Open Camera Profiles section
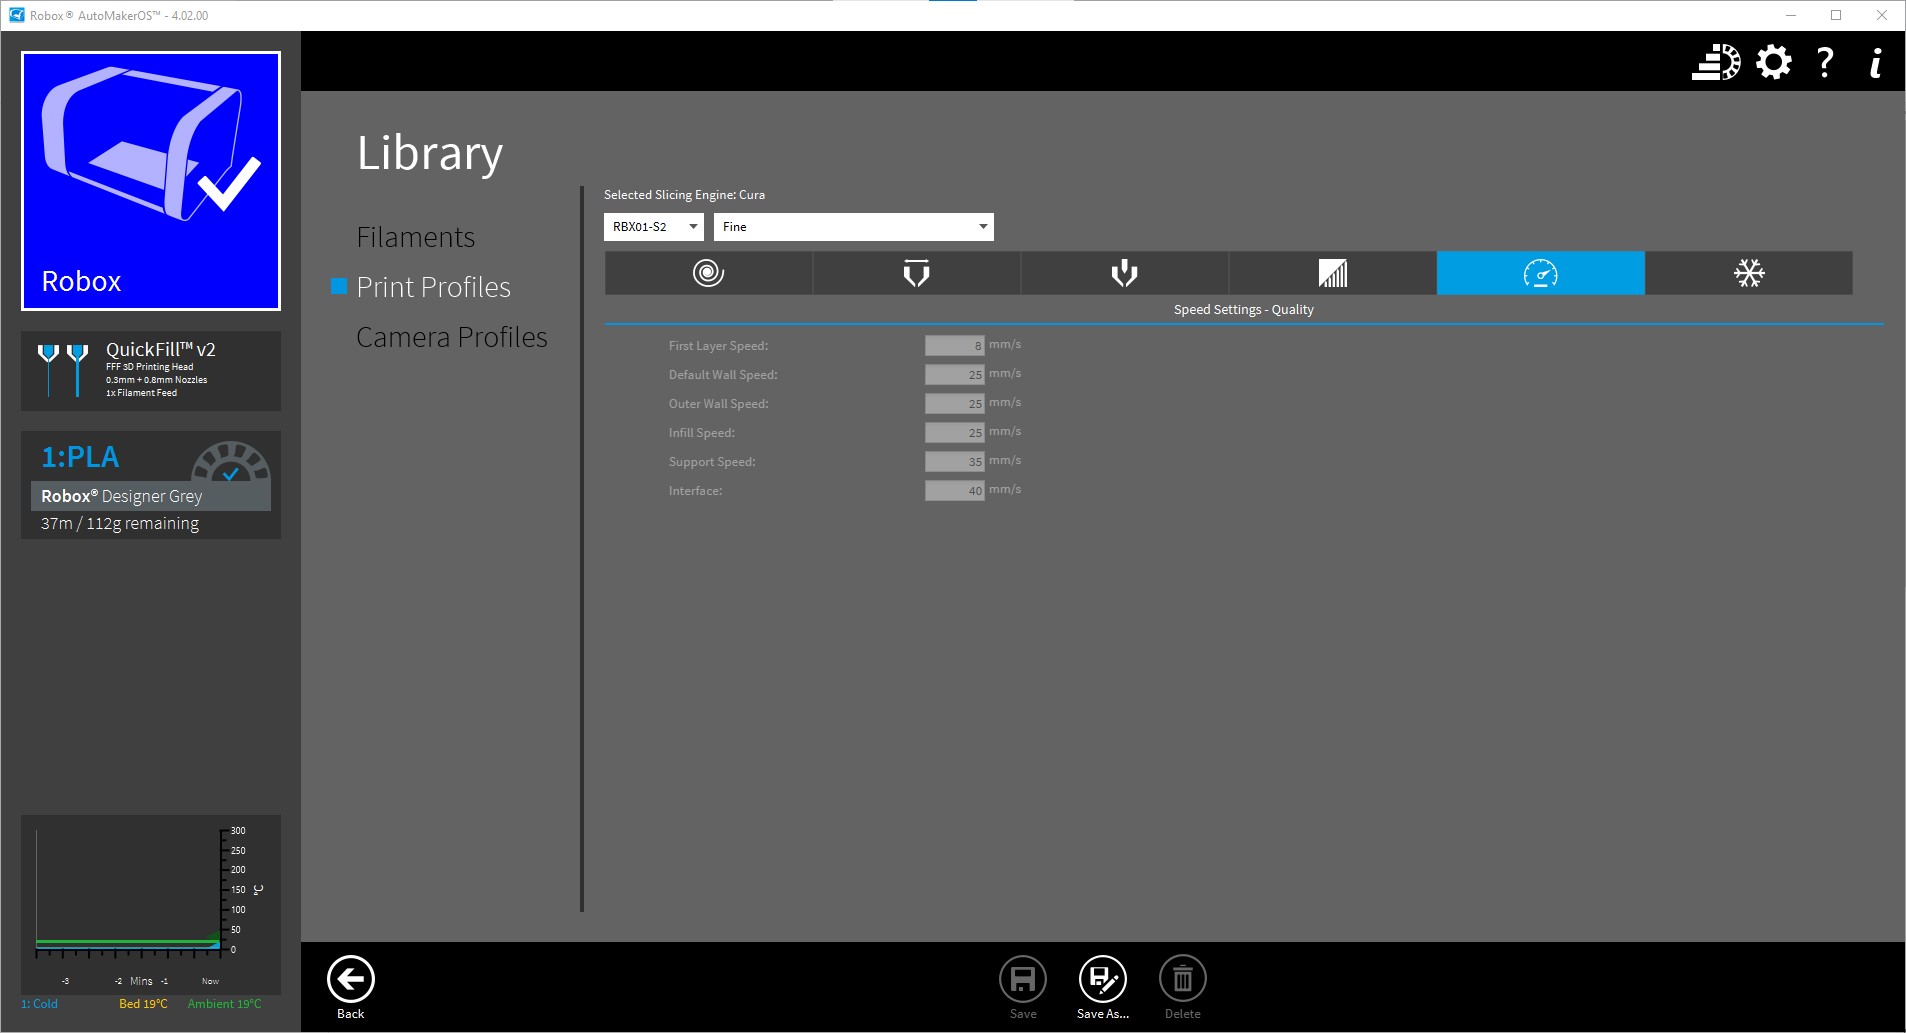The image size is (1906, 1033). click(451, 337)
